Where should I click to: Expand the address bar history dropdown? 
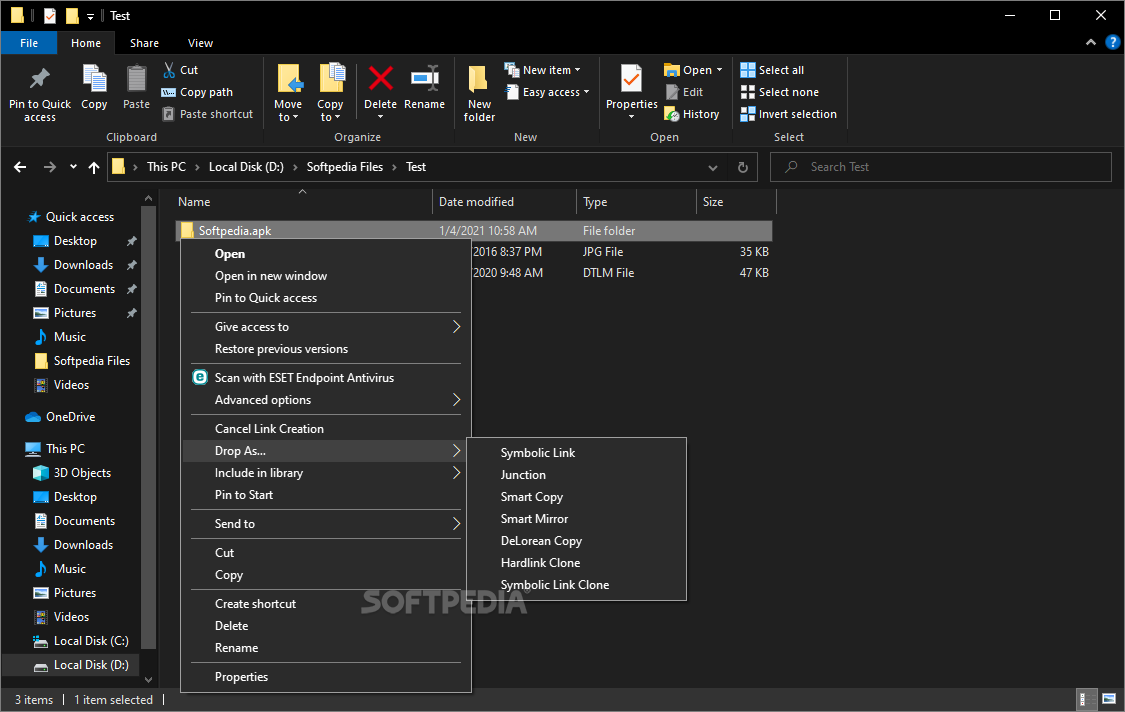[x=712, y=167]
